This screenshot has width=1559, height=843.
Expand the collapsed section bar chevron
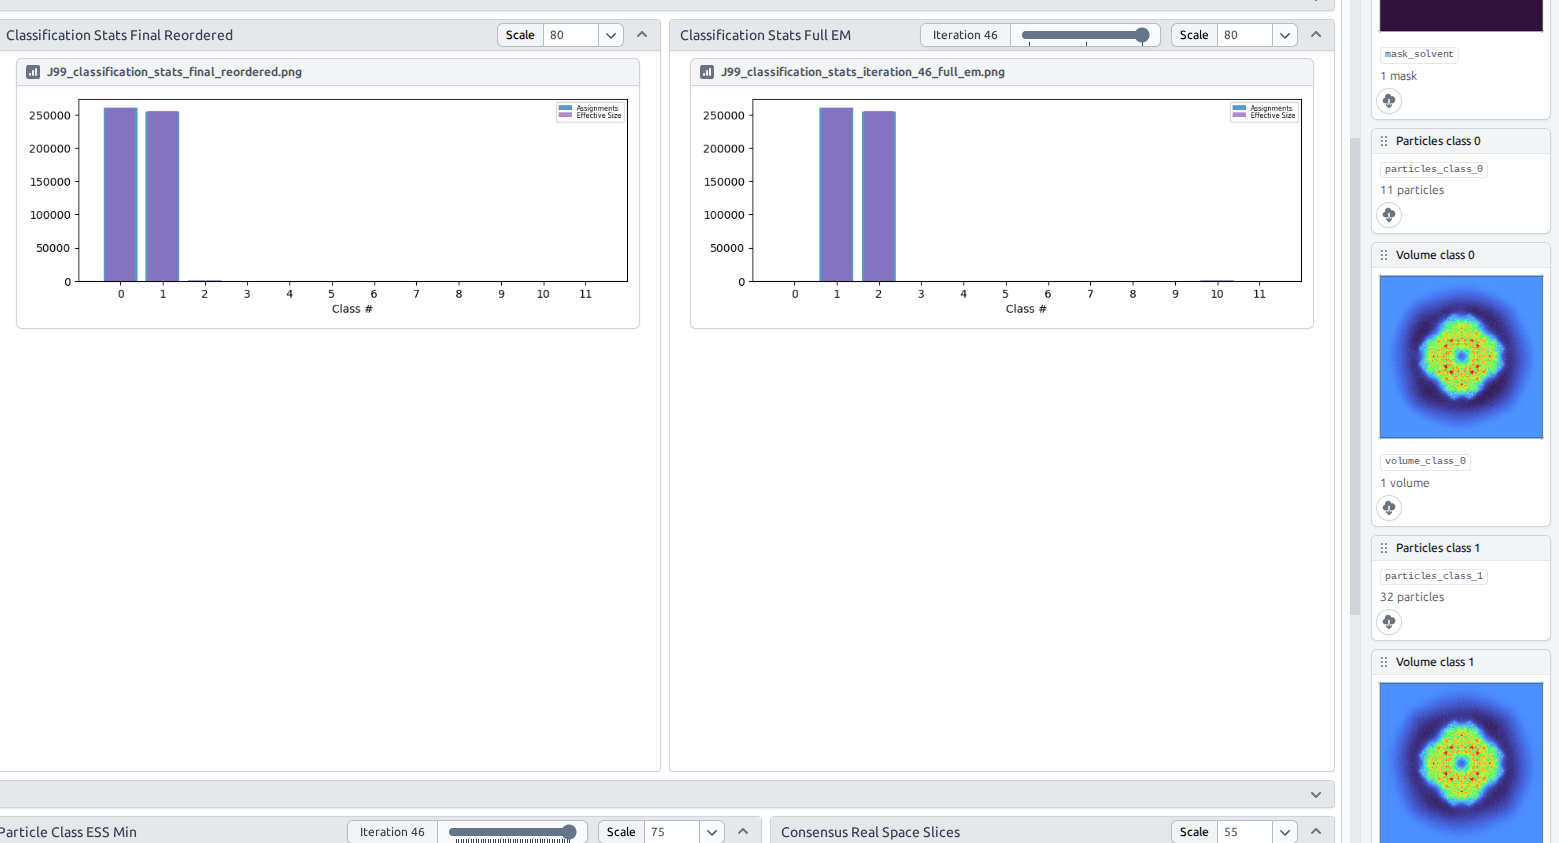point(1316,795)
